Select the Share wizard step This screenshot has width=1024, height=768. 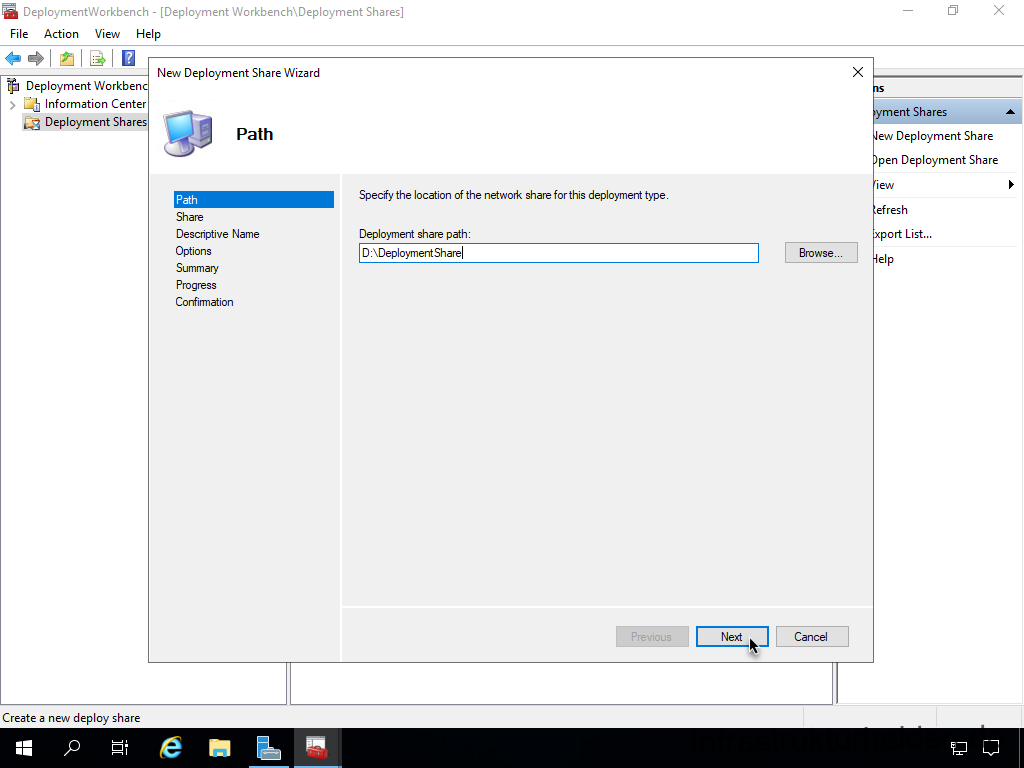click(x=189, y=217)
